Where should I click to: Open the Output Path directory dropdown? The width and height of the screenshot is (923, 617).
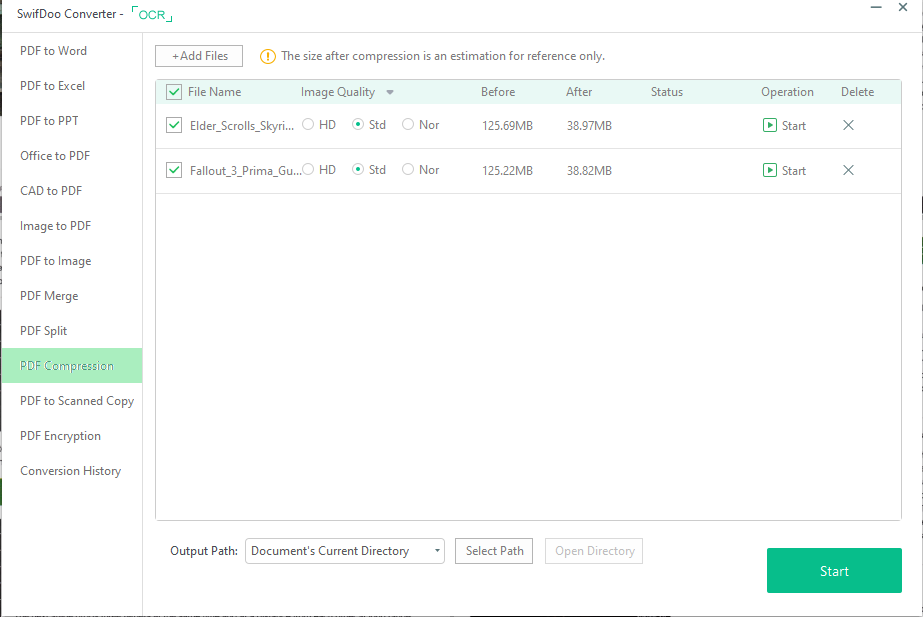click(344, 551)
